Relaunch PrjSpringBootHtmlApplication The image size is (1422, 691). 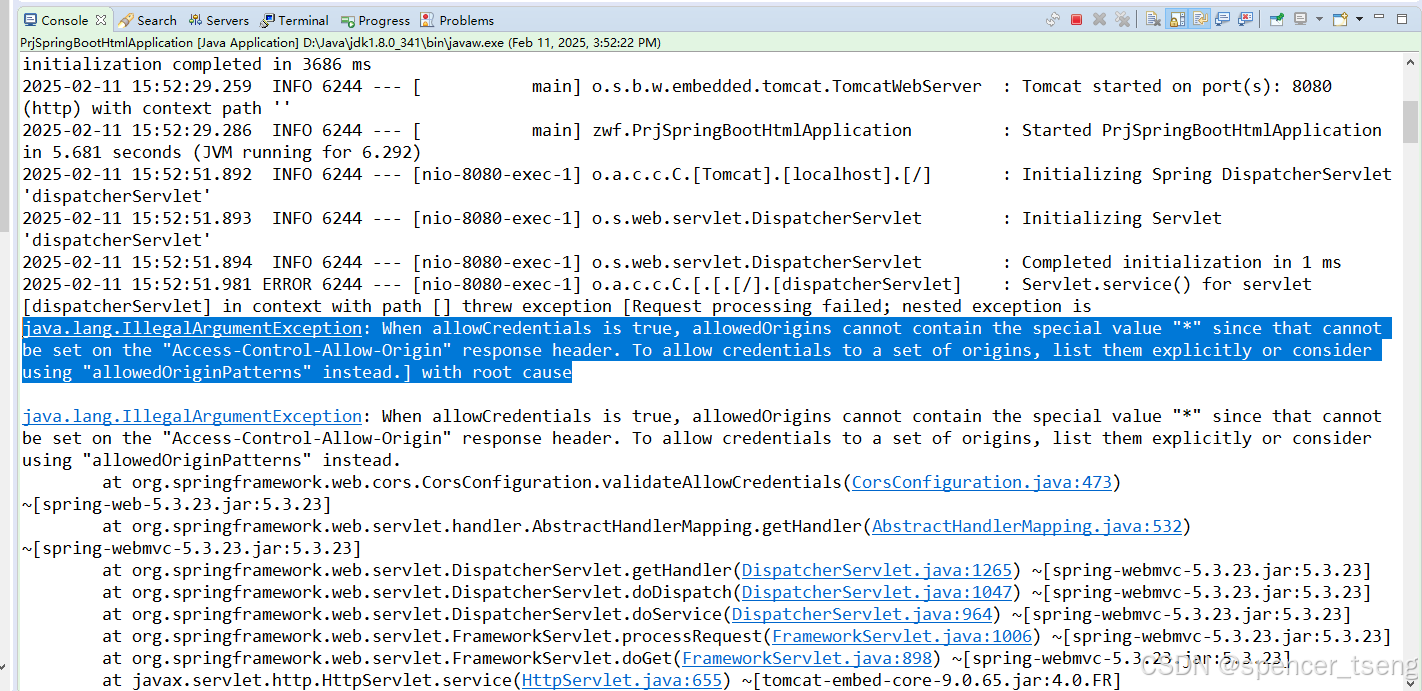coord(1052,20)
